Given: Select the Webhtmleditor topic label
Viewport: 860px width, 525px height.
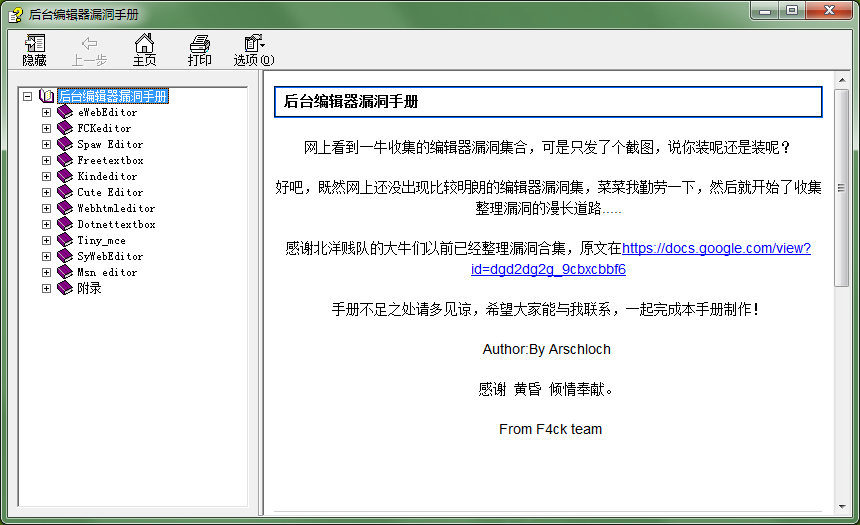Looking at the screenshot, I should 116,208.
